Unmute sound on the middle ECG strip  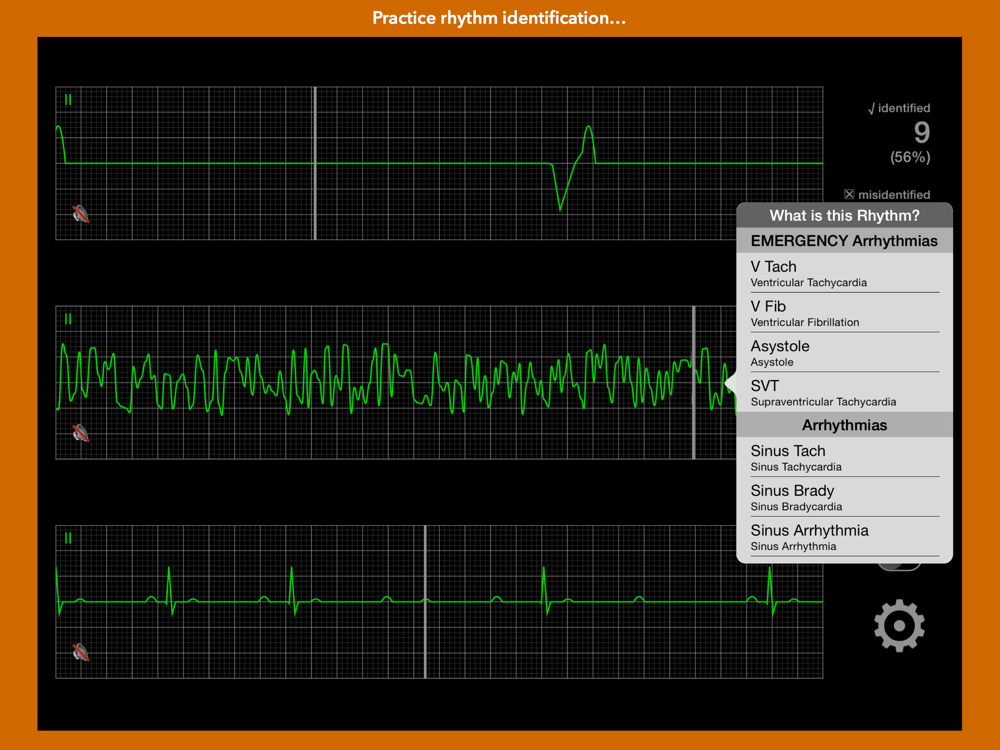click(x=80, y=433)
